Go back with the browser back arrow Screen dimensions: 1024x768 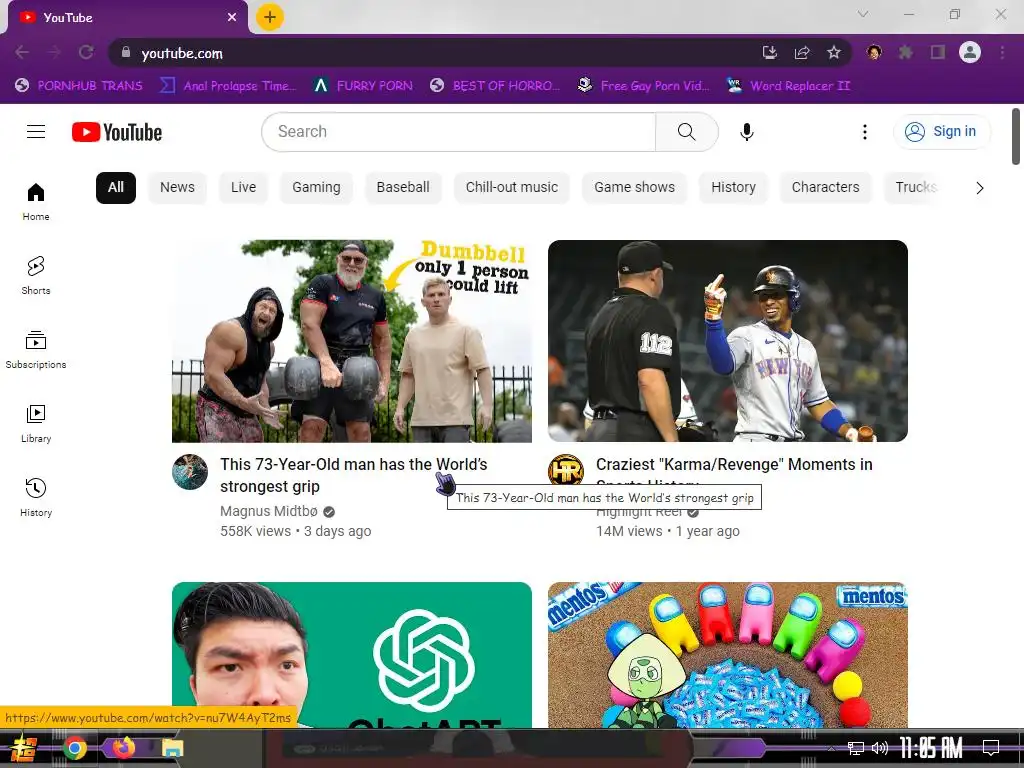(22, 52)
